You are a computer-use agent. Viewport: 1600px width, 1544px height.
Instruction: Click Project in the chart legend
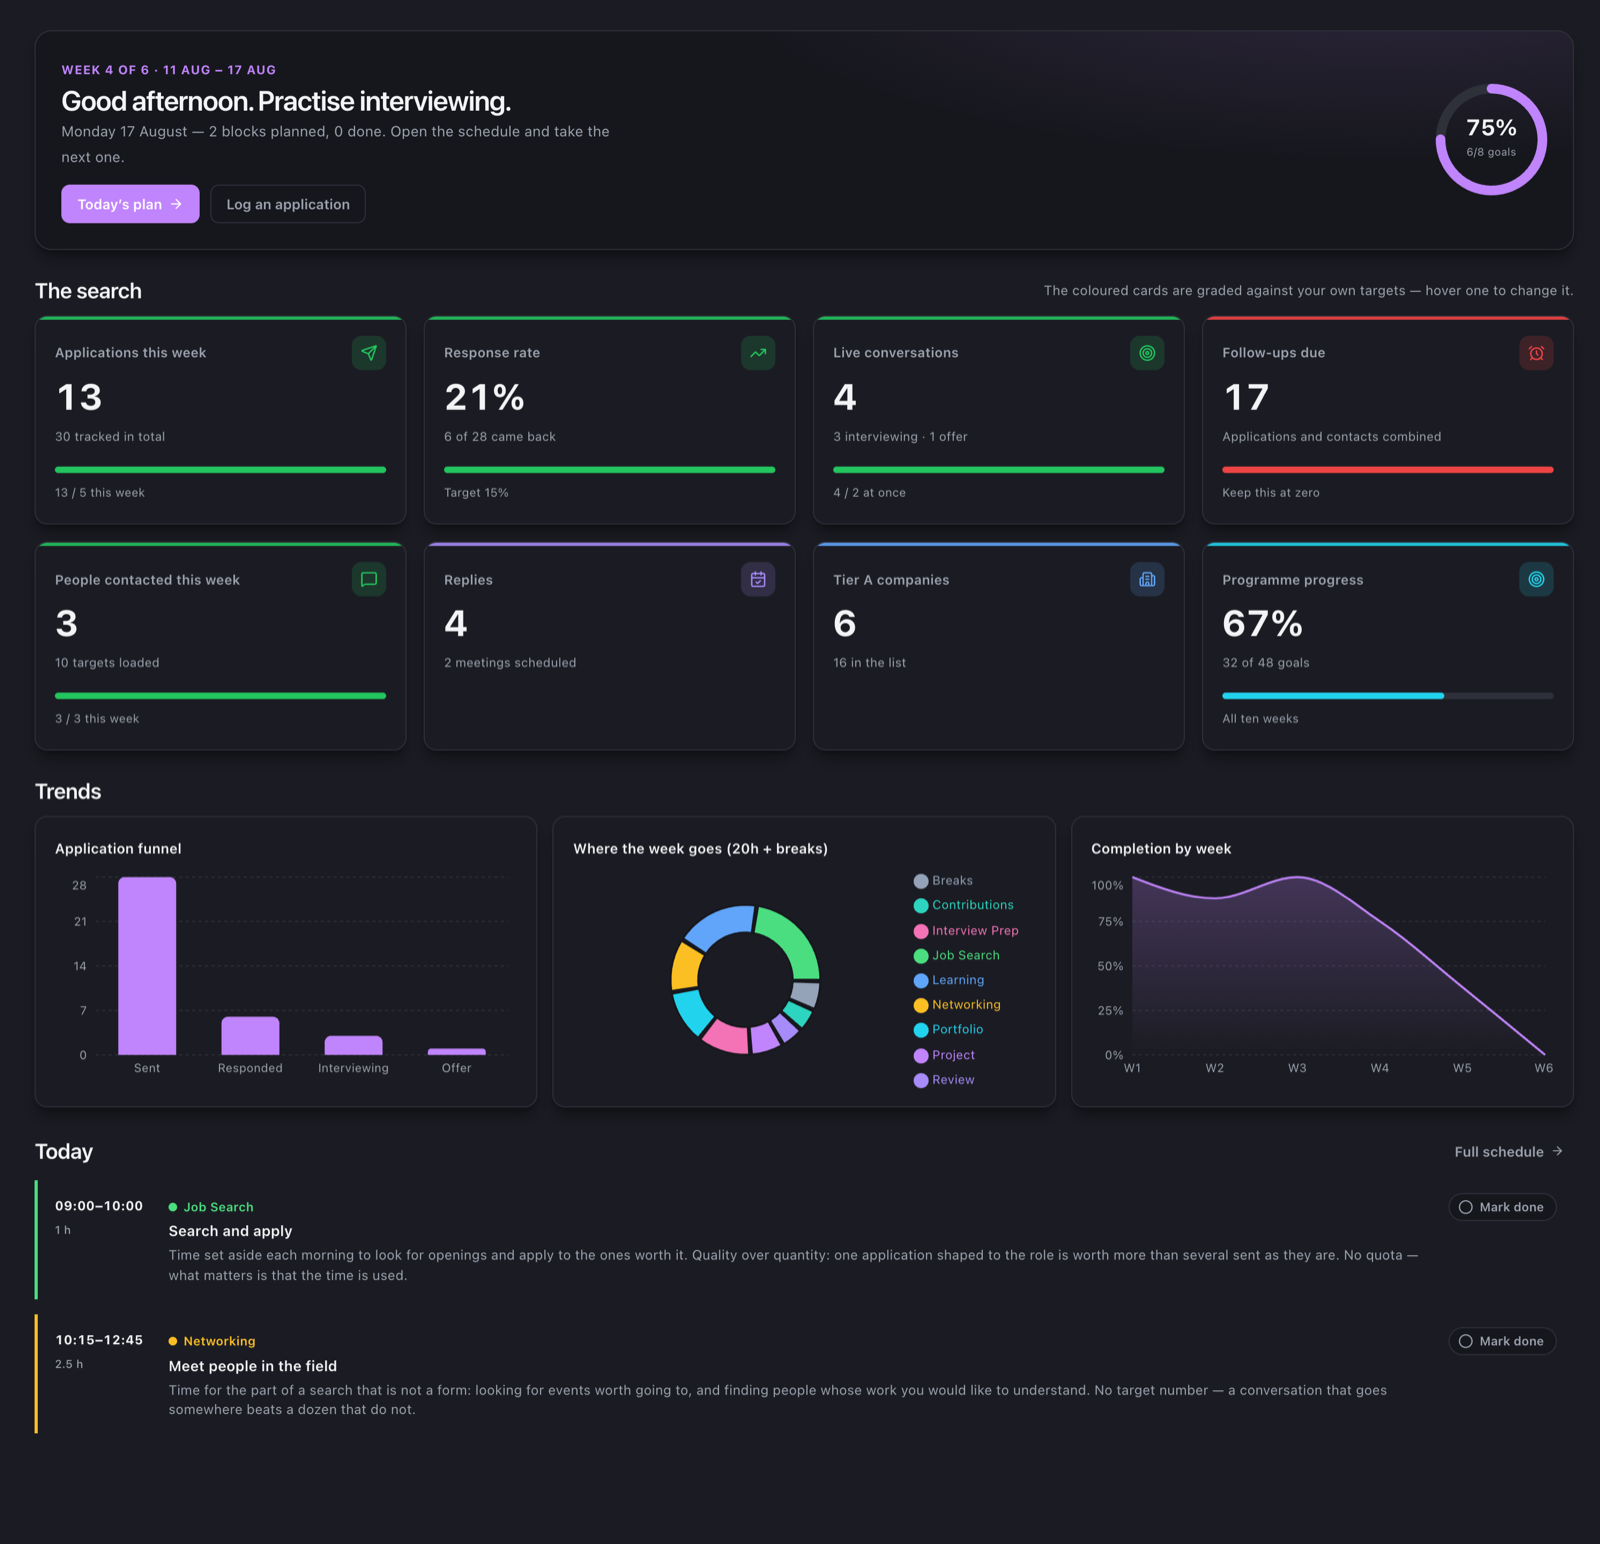[x=944, y=1055]
